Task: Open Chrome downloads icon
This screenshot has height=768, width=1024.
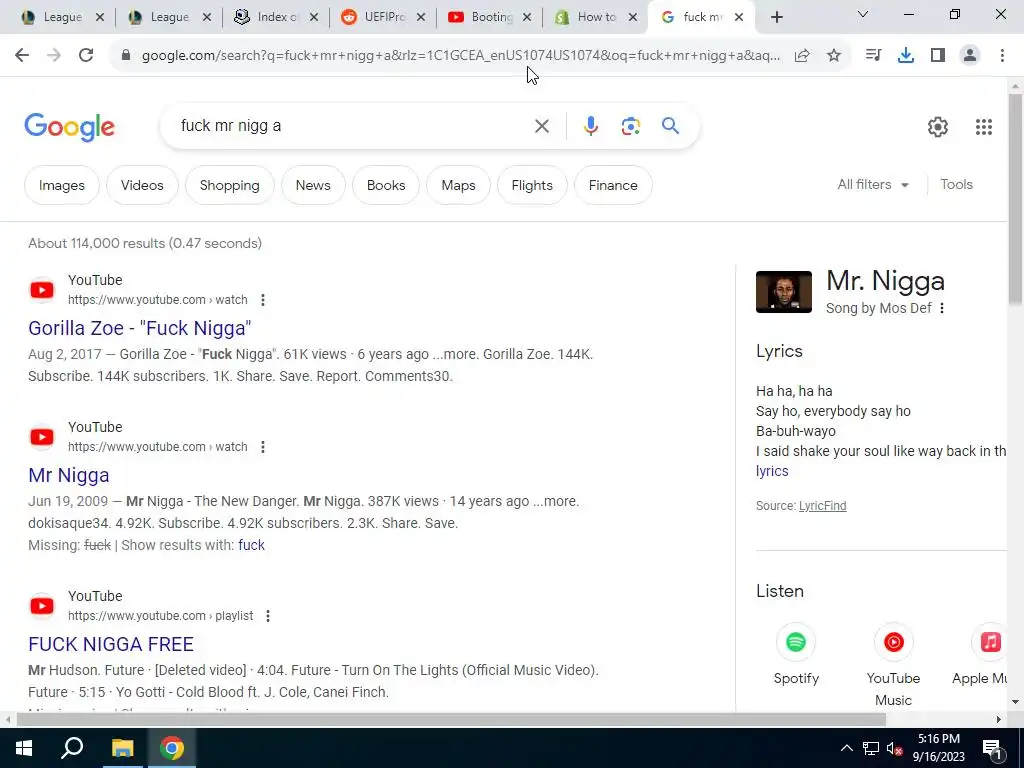Action: point(906,56)
